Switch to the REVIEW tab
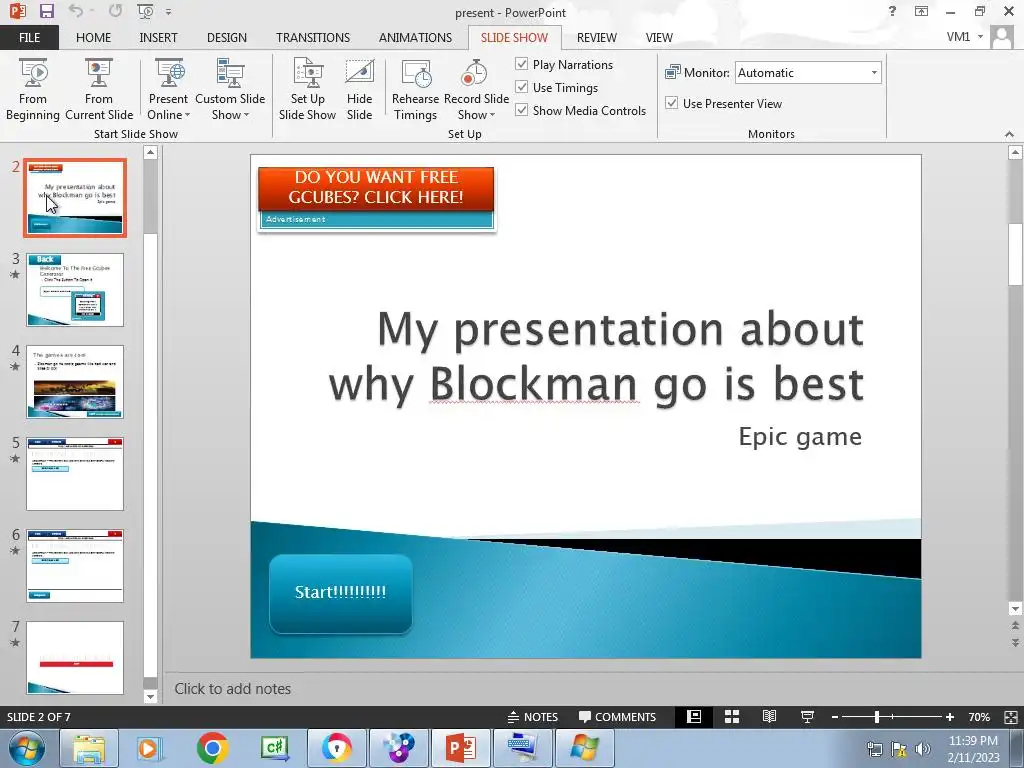The height and width of the screenshot is (768, 1024). (x=596, y=37)
